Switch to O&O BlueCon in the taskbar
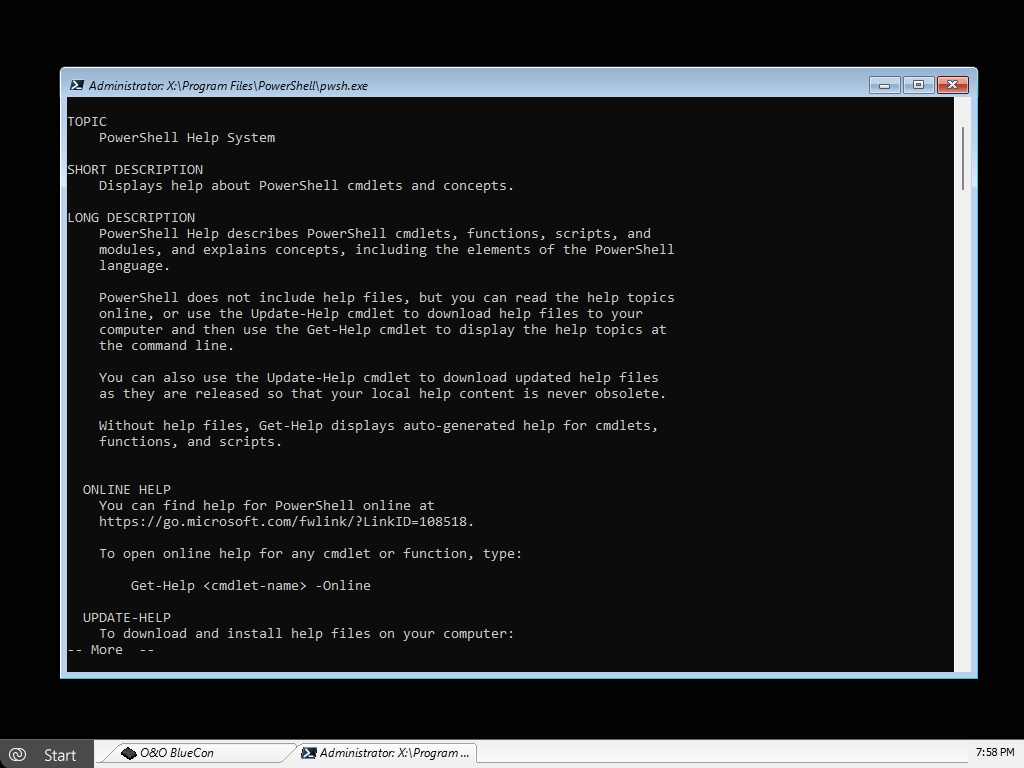1024x768 pixels. tap(195, 753)
